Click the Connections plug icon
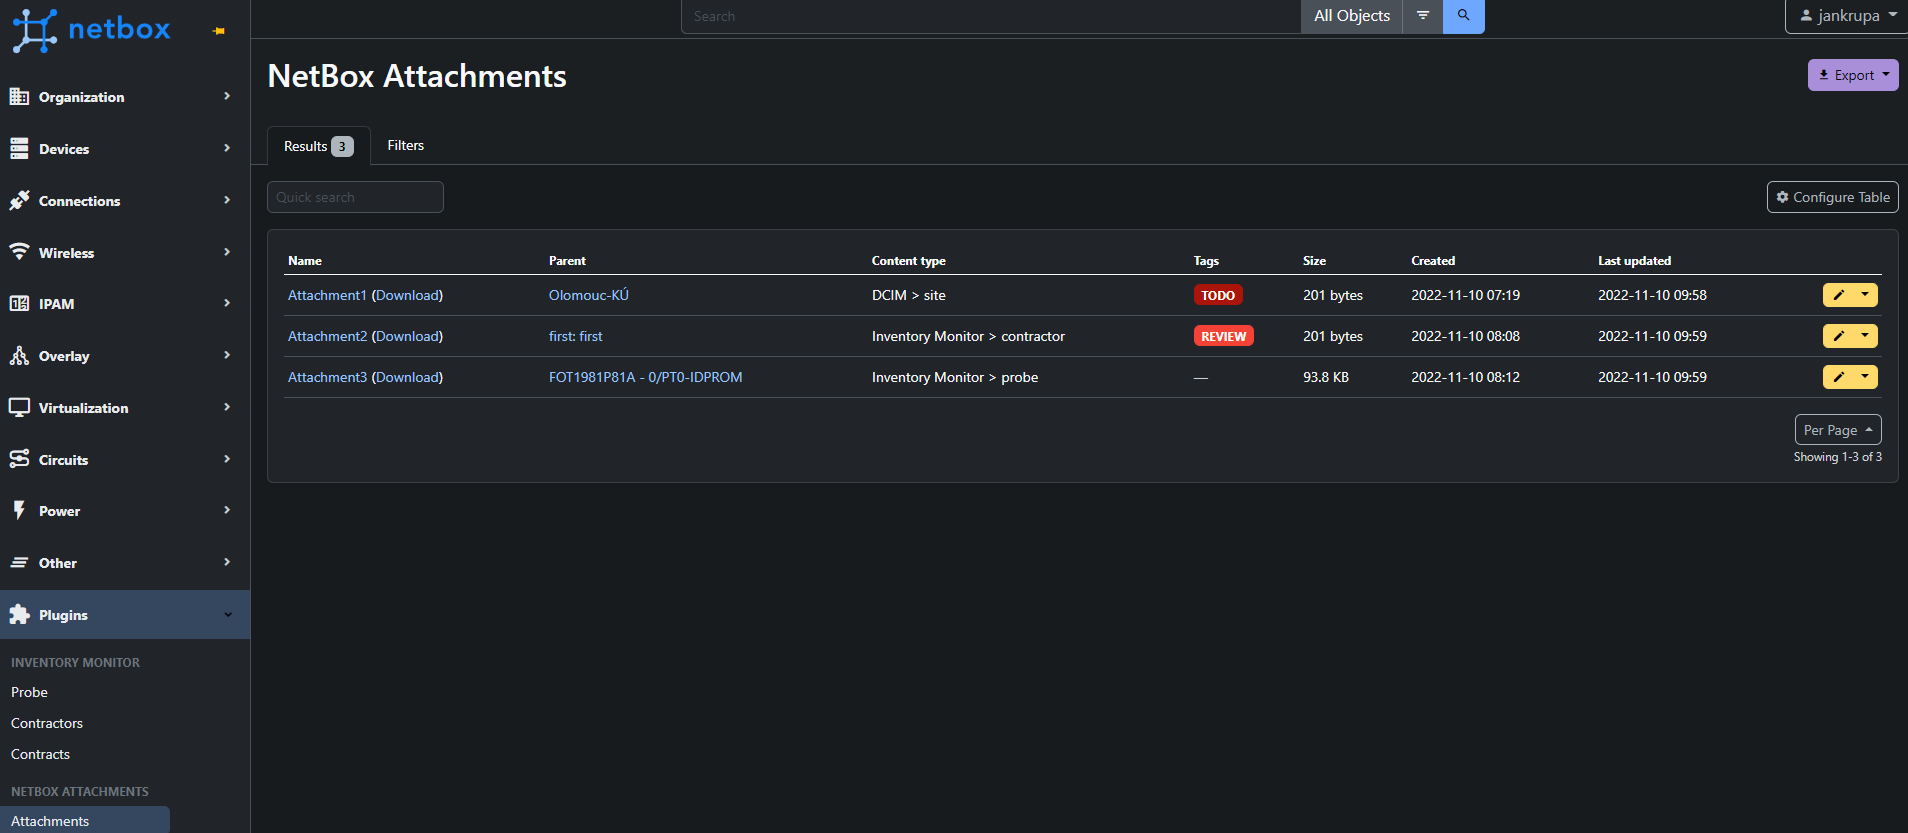 [19, 200]
